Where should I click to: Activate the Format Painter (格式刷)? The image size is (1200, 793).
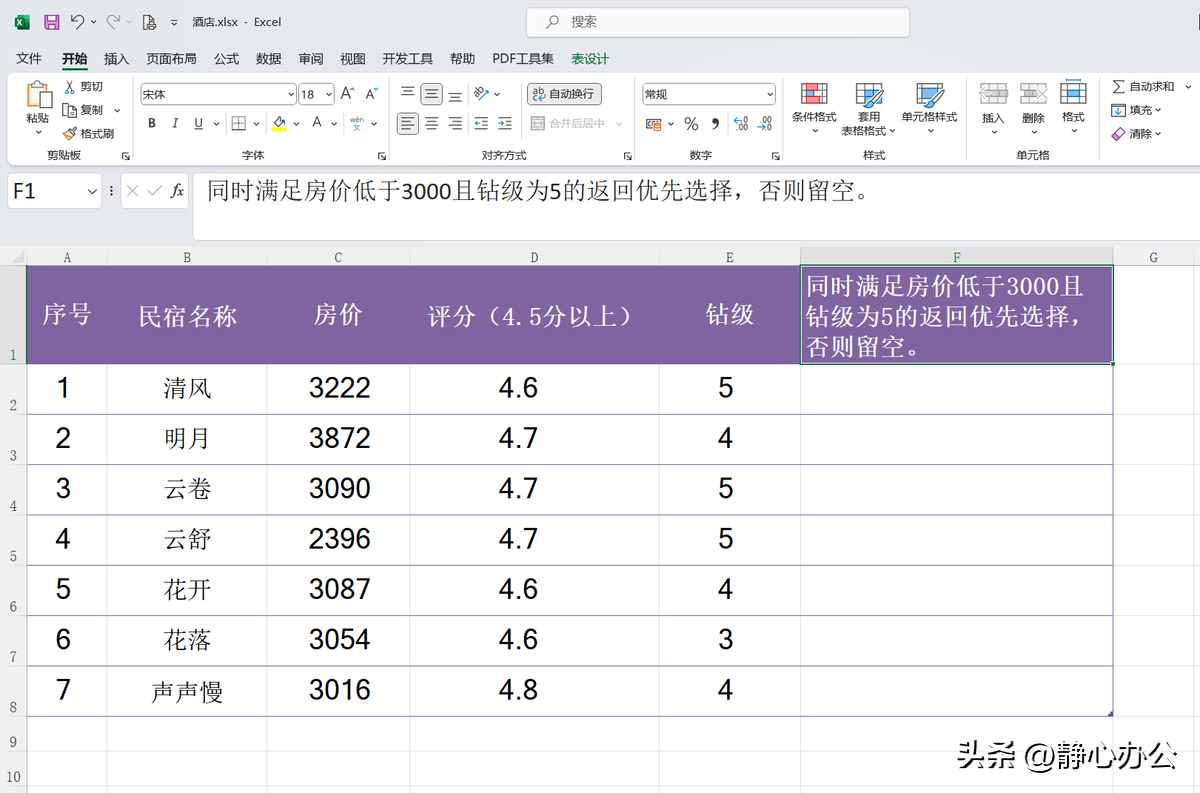tap(88, 133)
